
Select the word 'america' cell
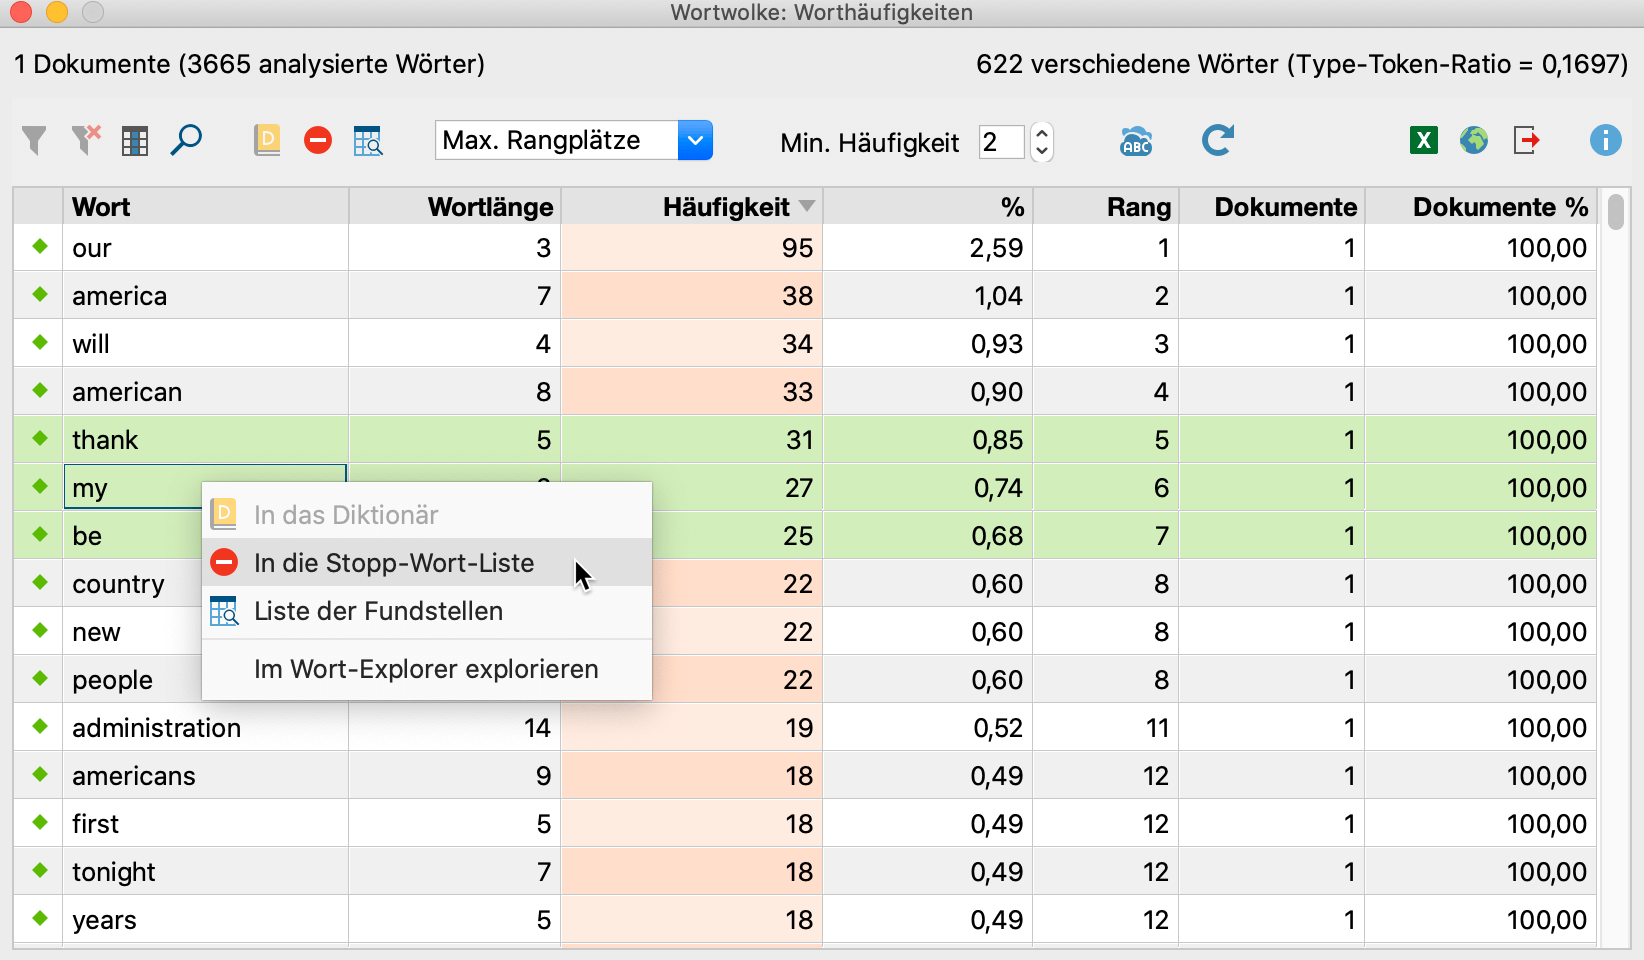pos(206,296)
